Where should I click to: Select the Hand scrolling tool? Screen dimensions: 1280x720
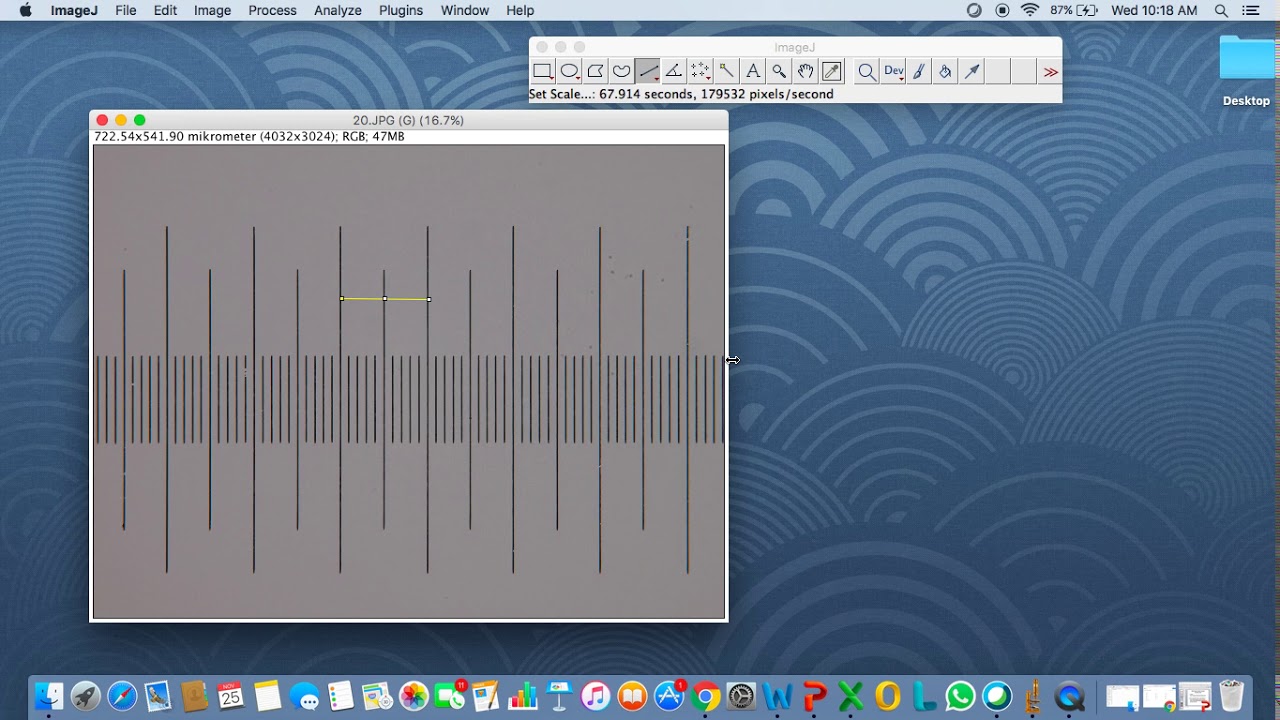804,71
